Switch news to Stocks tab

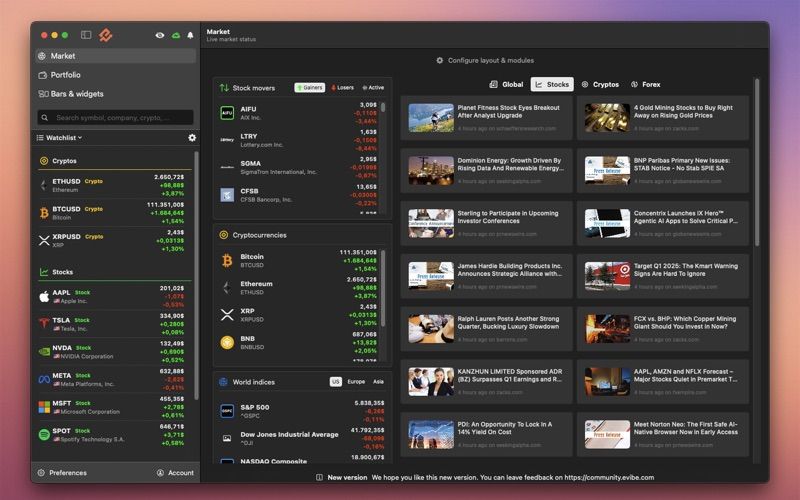[552, 85]
